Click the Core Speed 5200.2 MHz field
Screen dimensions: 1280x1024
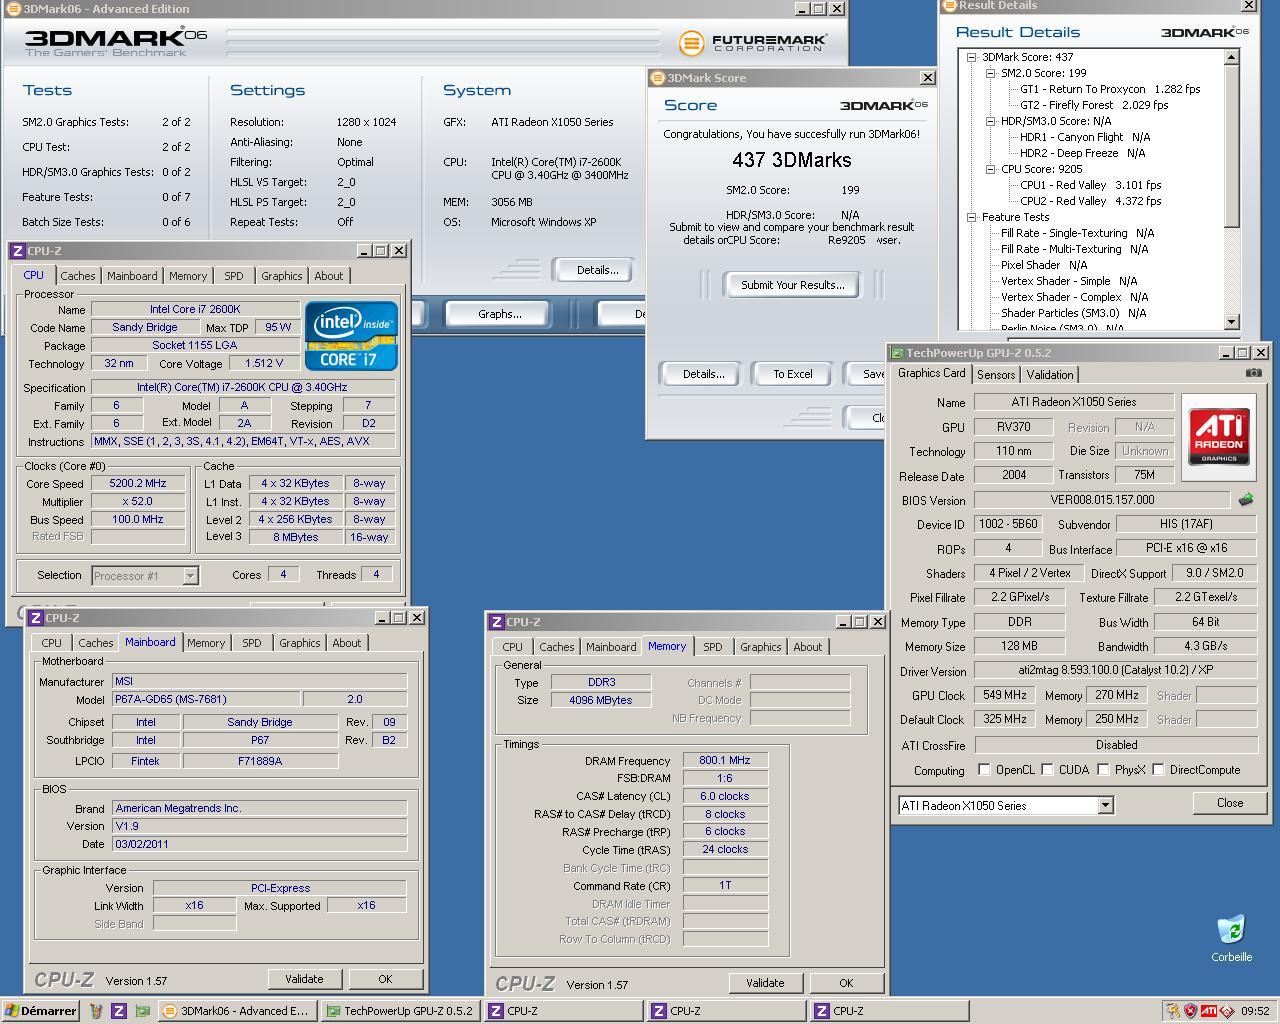[x=137, y=483]
